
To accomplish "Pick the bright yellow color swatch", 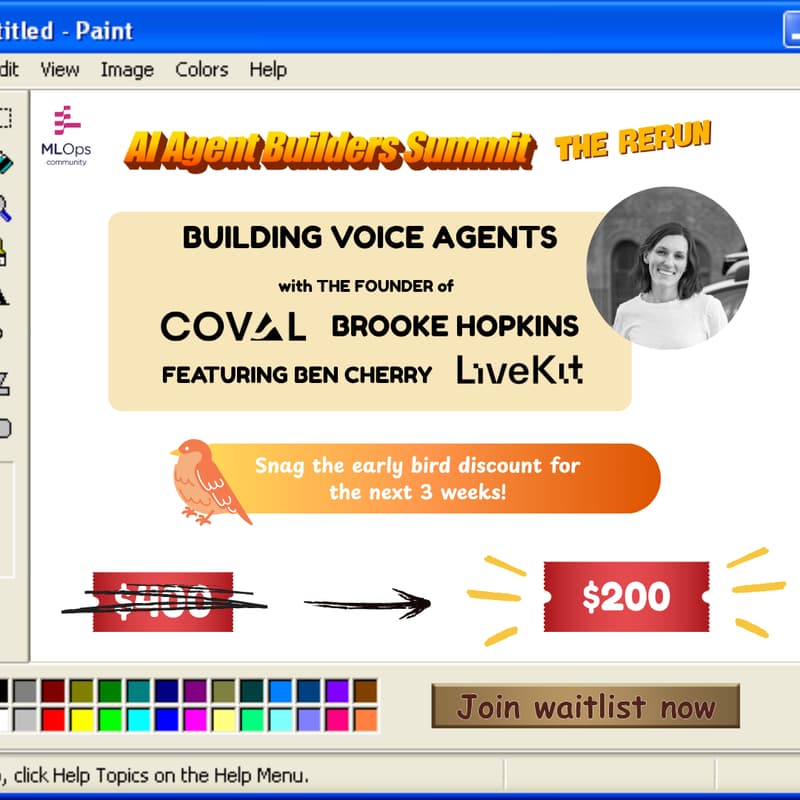I will pos(82,719).
